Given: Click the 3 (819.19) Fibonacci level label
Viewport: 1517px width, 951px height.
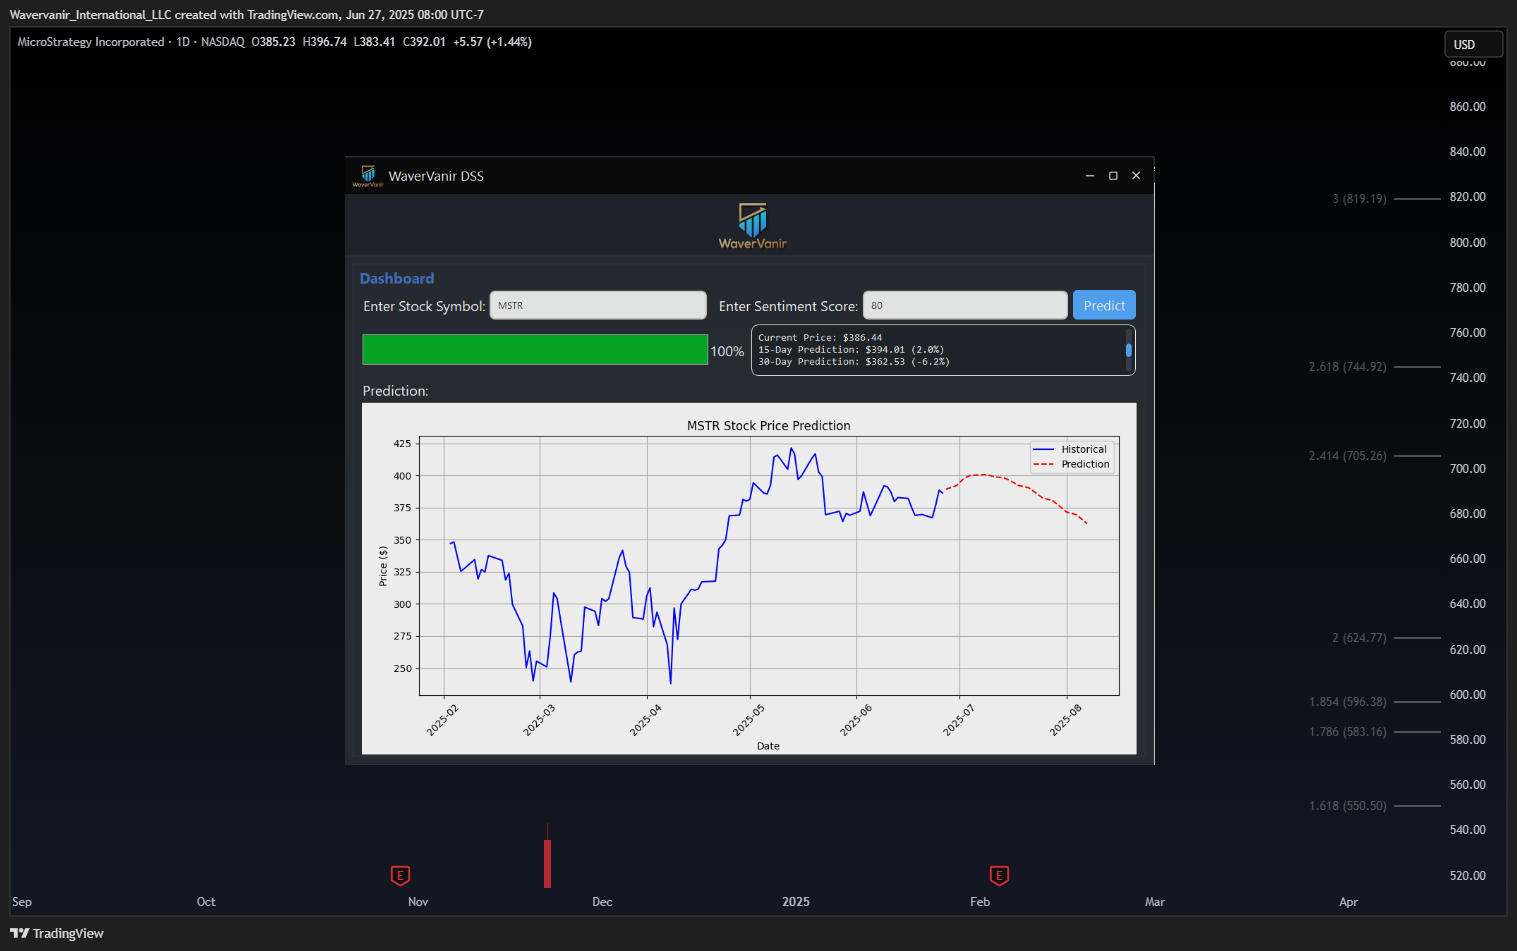Looking at the screenshot, I should coord(1359,199).
